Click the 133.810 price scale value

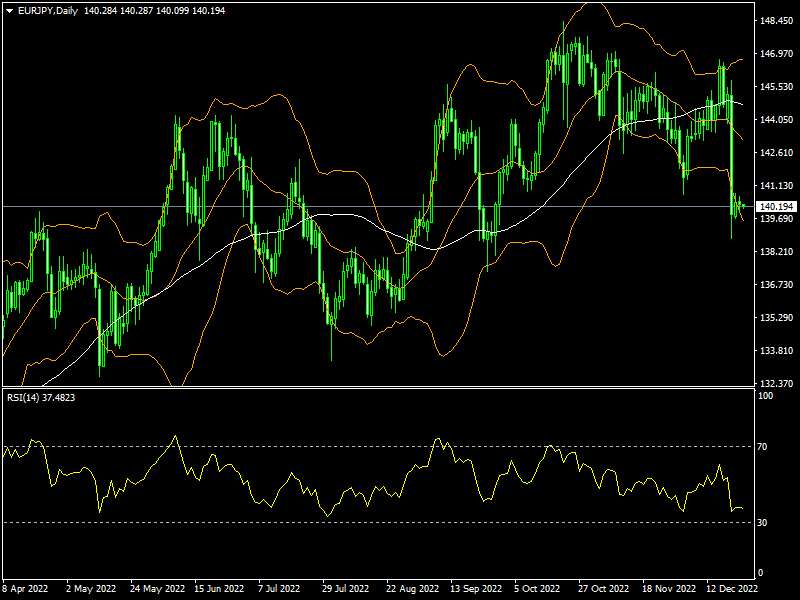[776, 351]
